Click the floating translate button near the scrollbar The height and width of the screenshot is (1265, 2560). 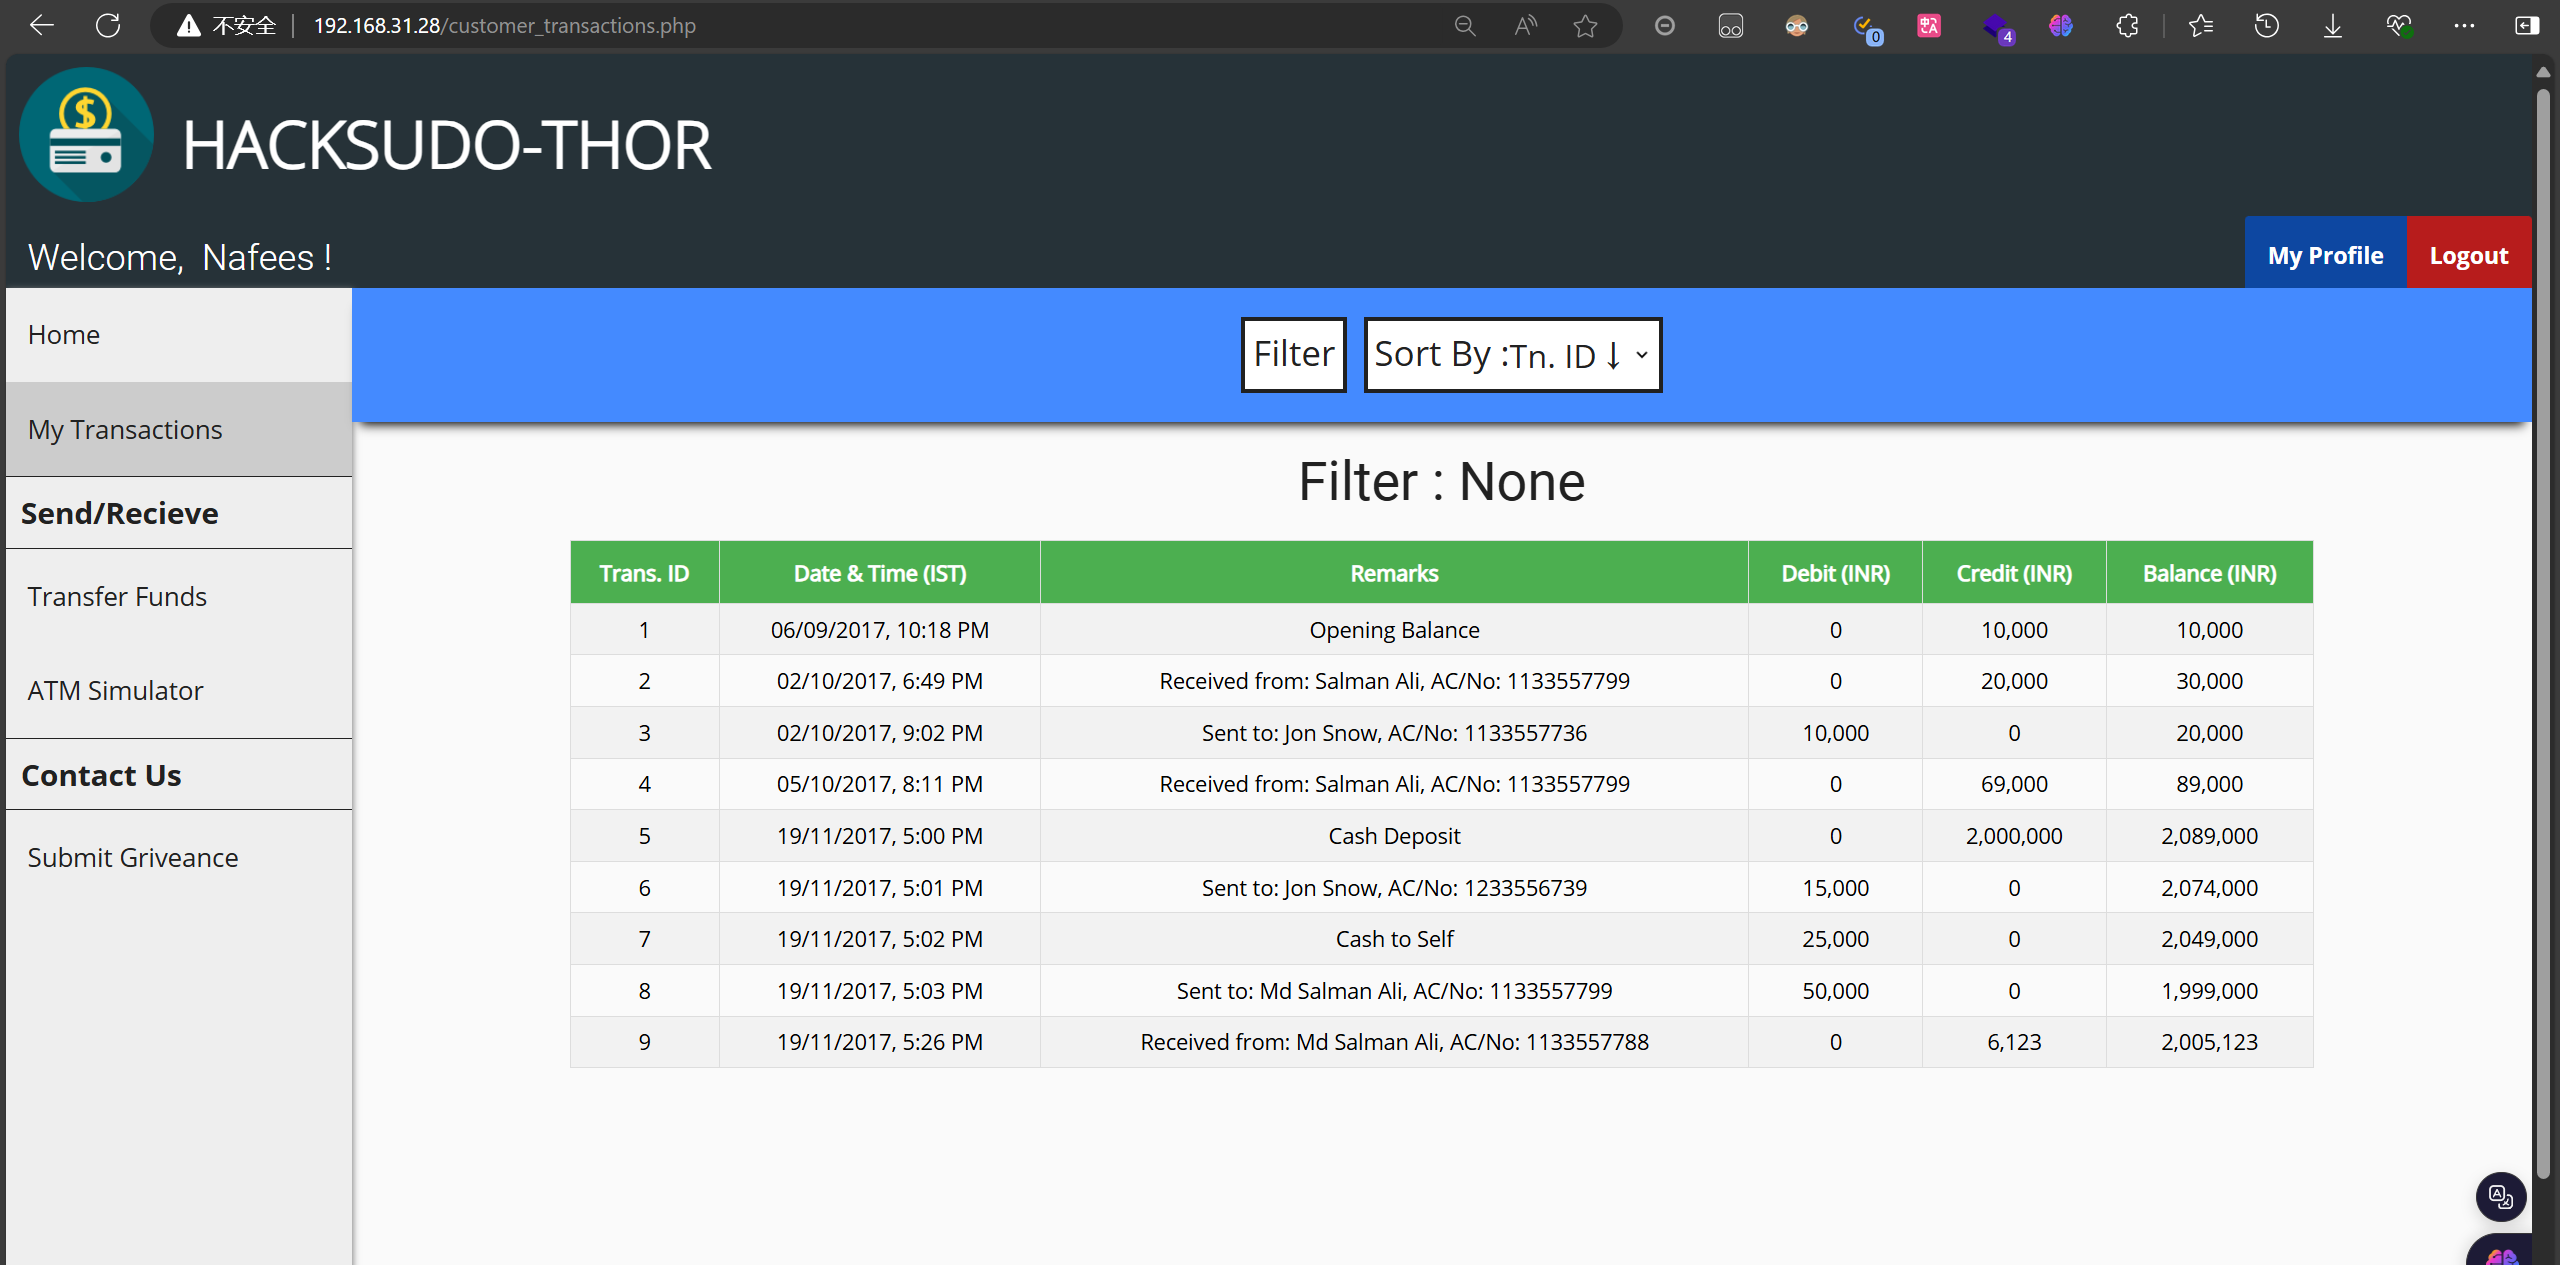pyautogui.click(x=2501, y=1196)
